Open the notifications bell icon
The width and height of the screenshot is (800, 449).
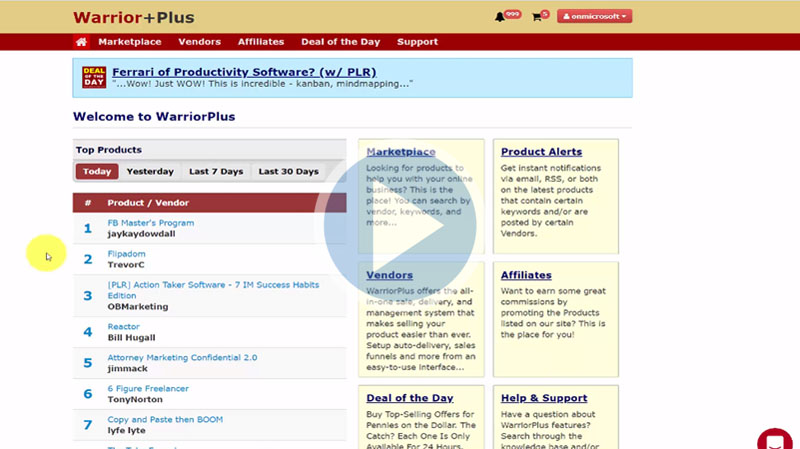tap(500, 17)
